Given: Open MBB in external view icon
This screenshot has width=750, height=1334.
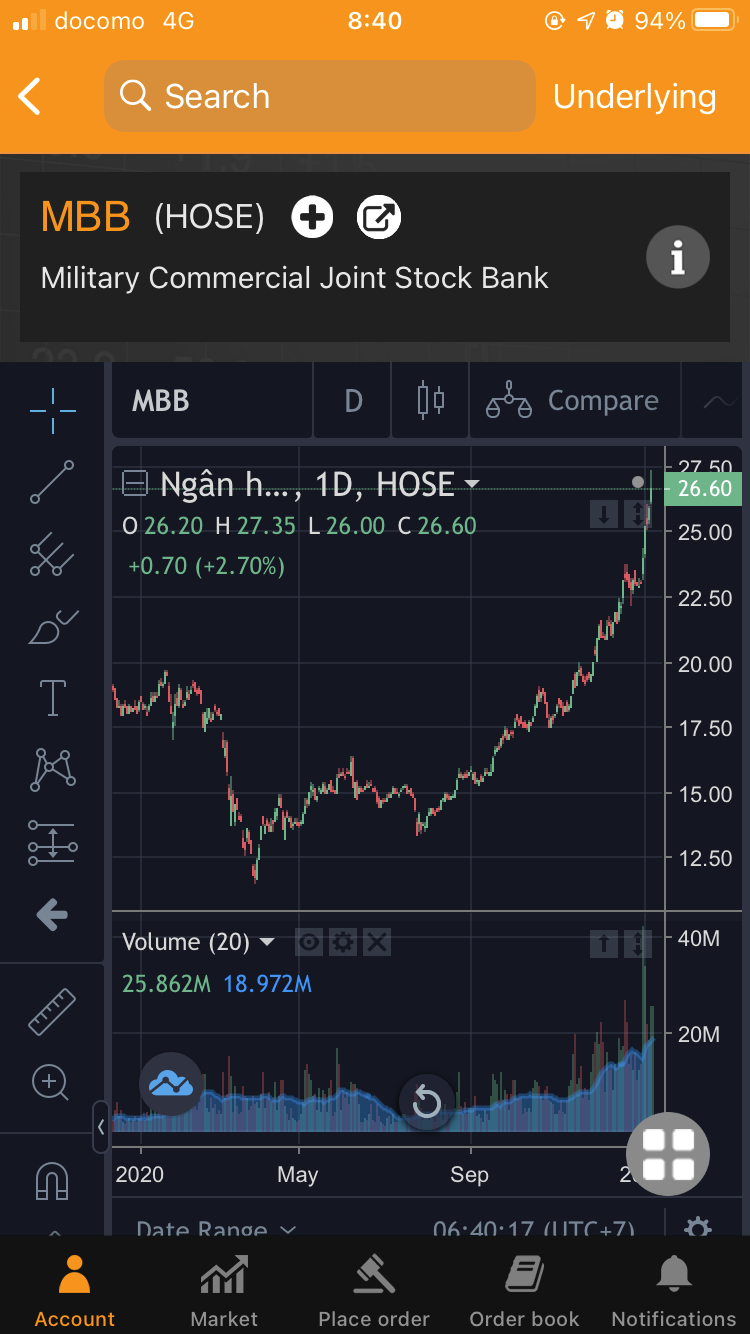Looking at the screenshot, I should pos(379,217).
